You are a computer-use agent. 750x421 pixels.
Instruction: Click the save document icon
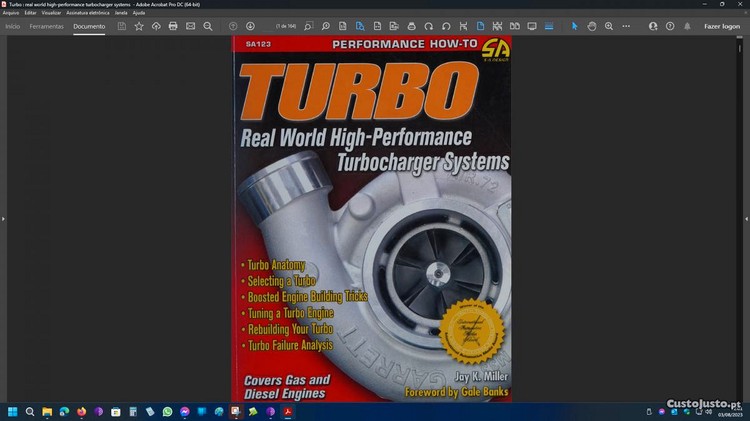[122, 26]
